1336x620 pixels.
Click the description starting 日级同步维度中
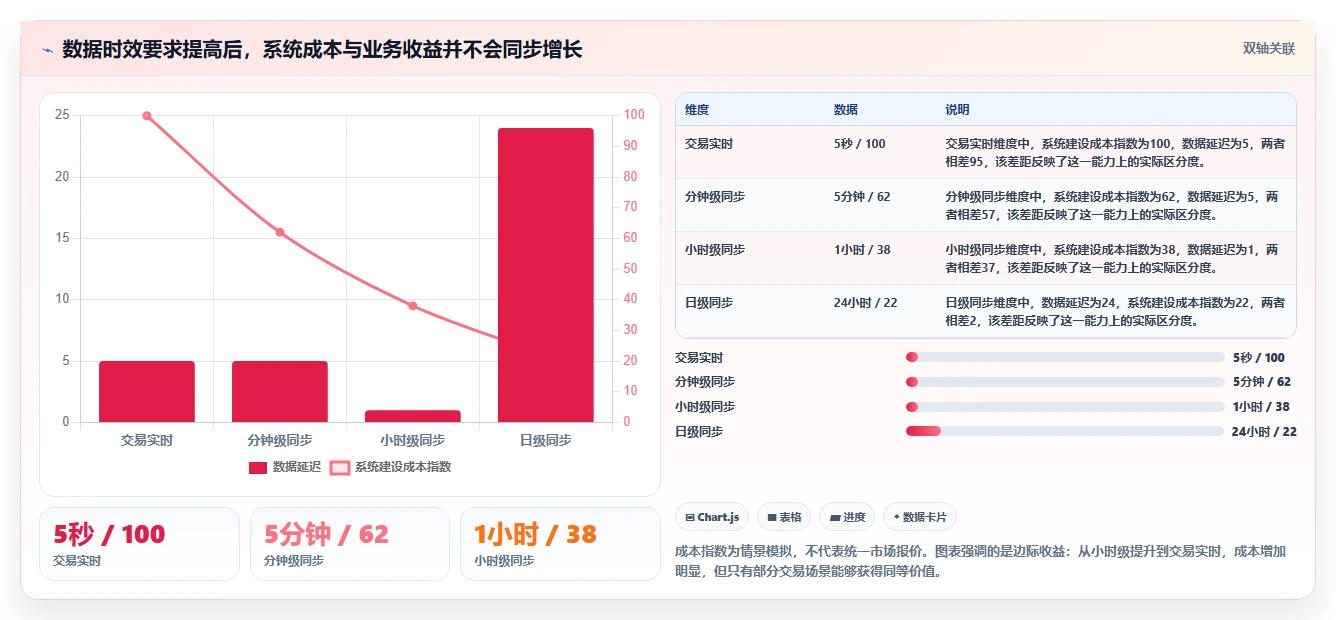pyautogui.click(x=1115, y=311)
